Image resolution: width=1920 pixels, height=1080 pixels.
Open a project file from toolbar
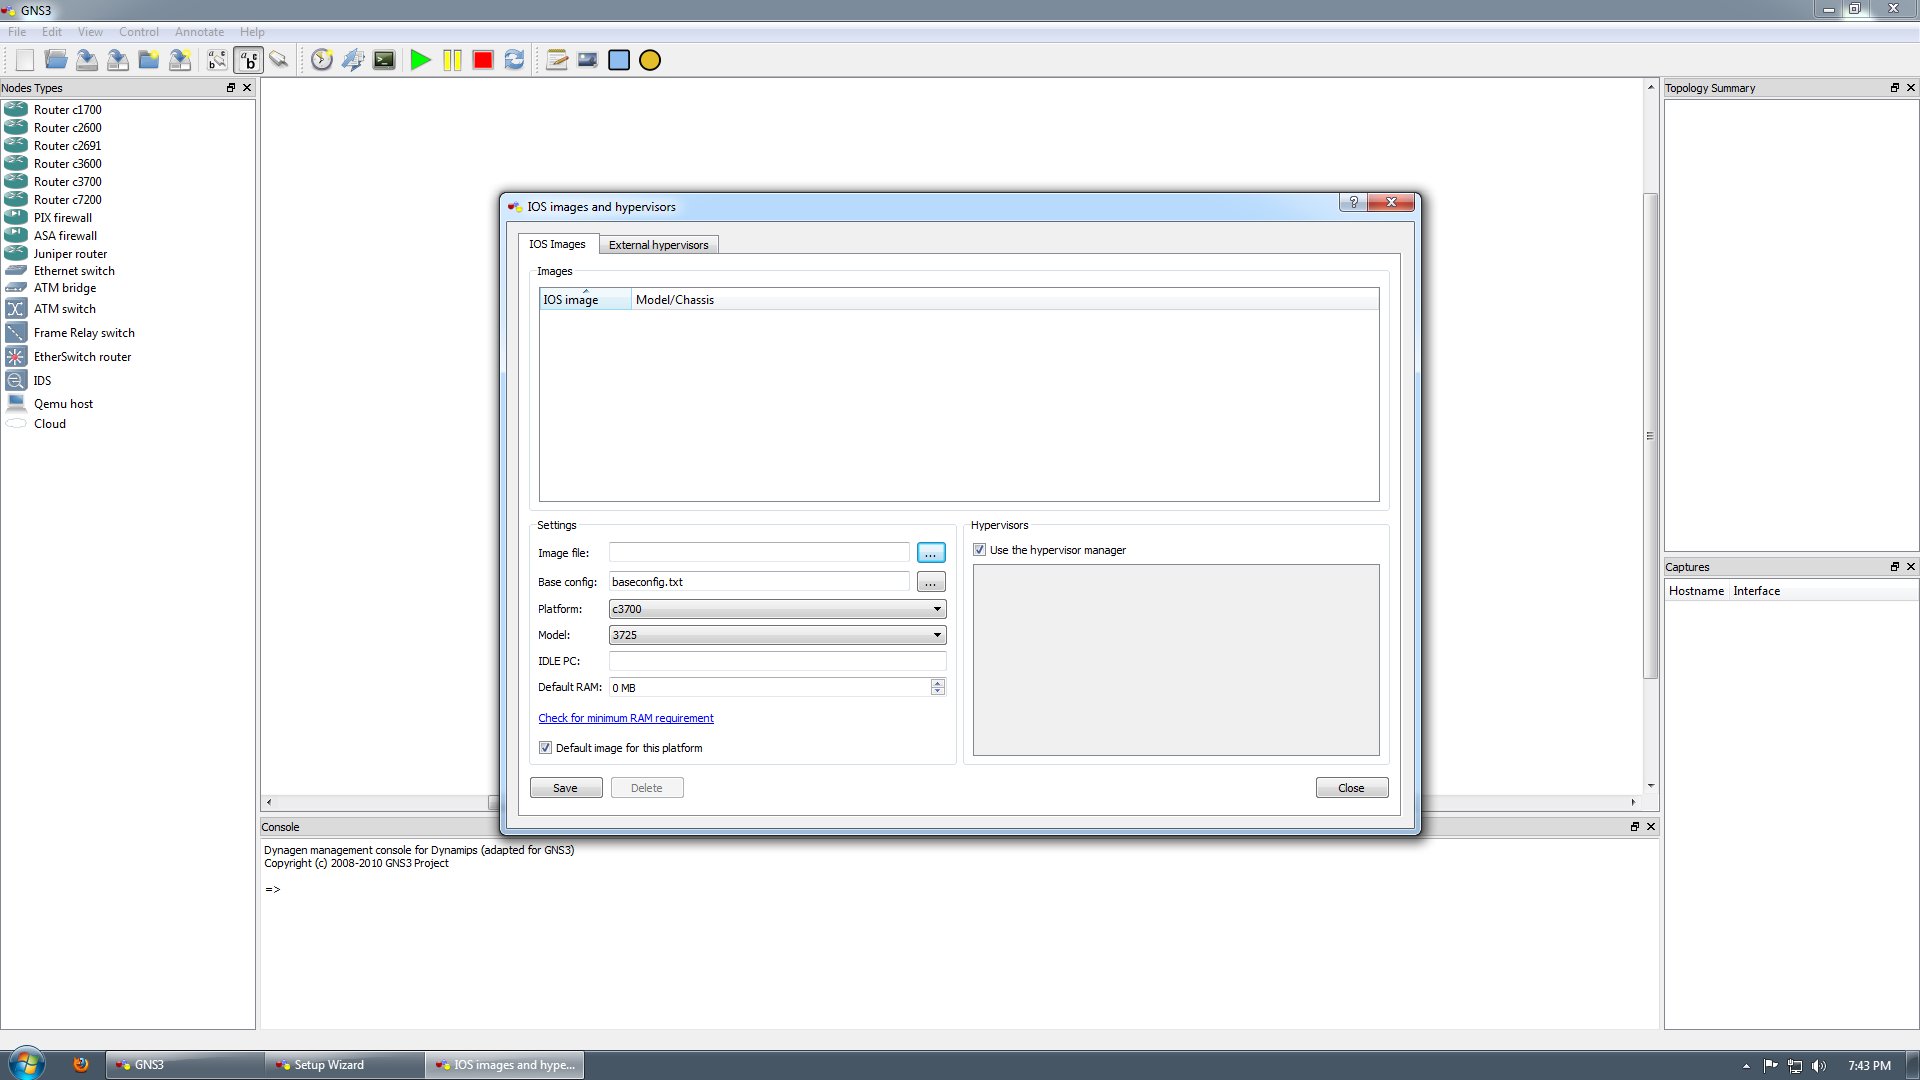point(56,60)
